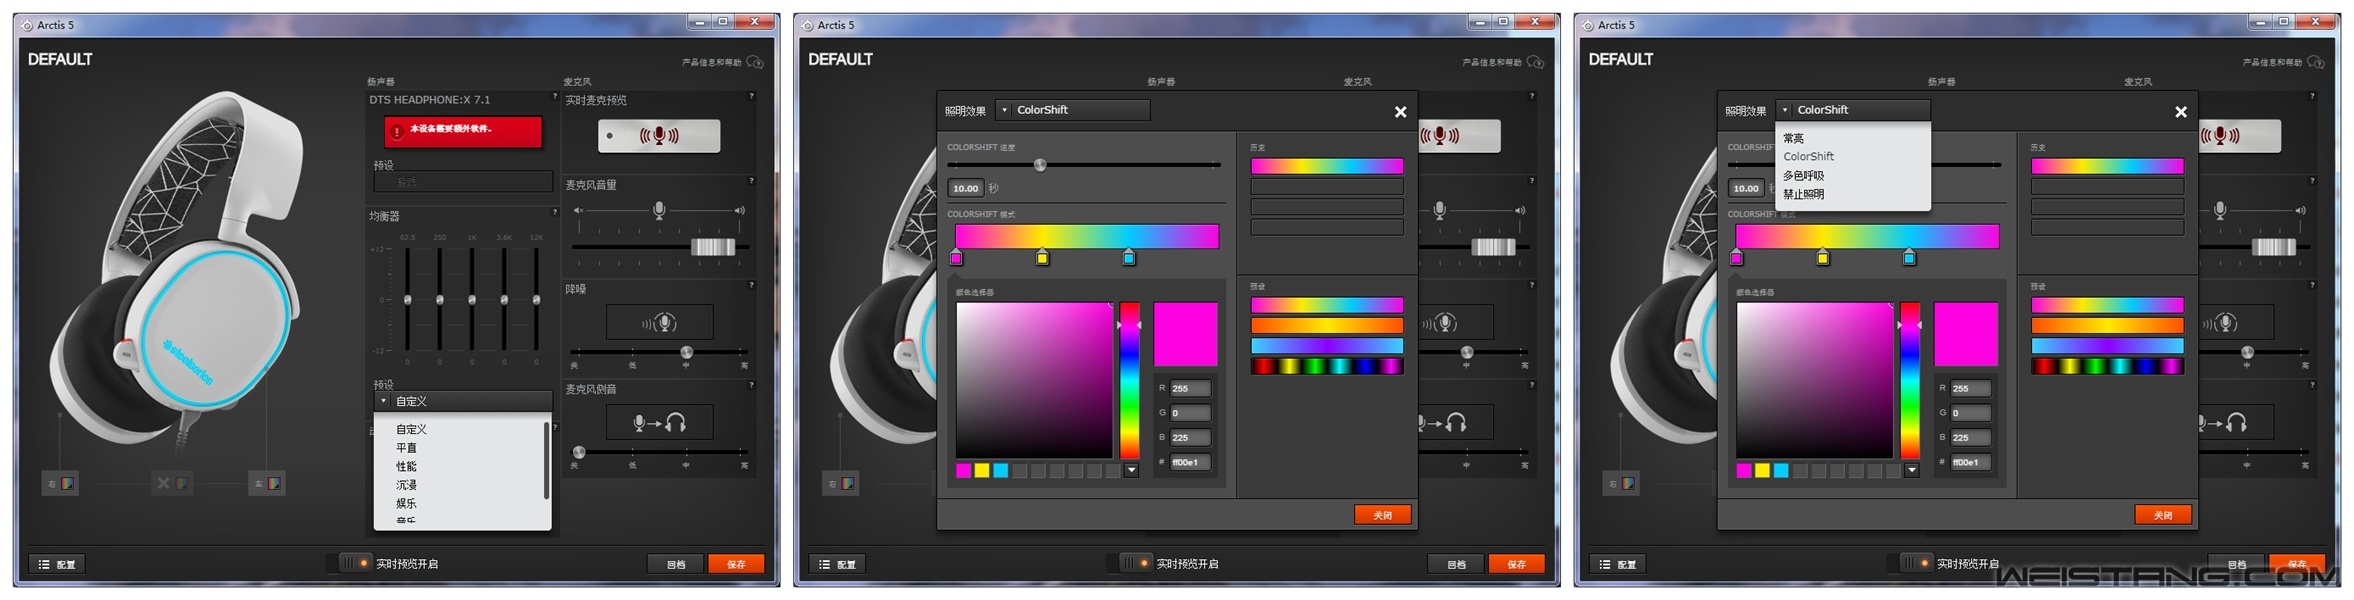This screenshot has height=600, width=2354.
Task: Choose 娱乐 from the equalizer preset list
Action: 407,503
